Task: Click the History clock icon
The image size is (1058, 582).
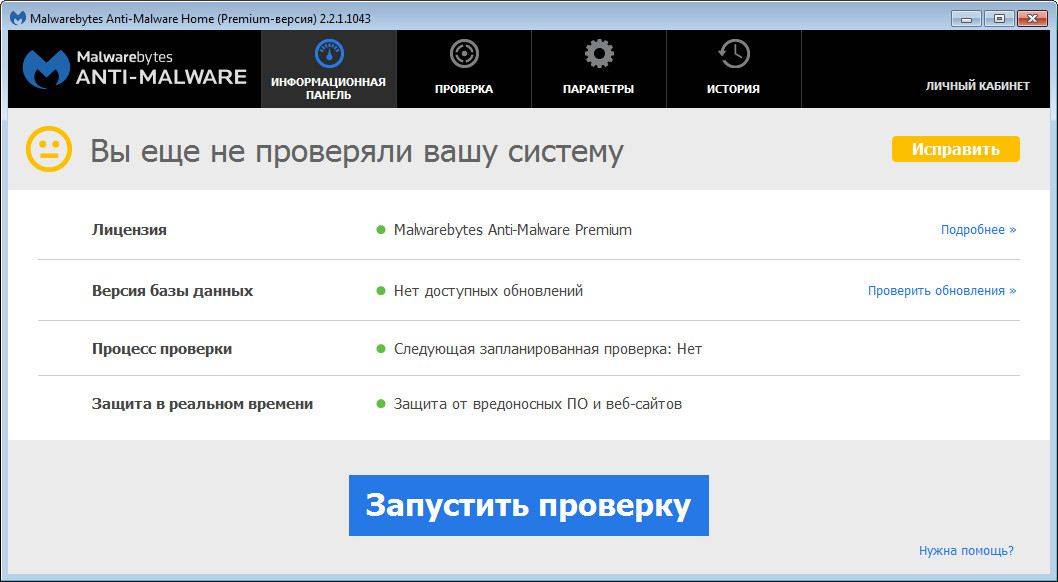Action: (733, 53)
